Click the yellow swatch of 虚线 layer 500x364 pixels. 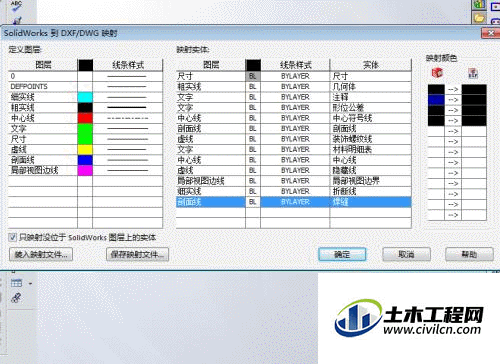[x=85, y=149]
